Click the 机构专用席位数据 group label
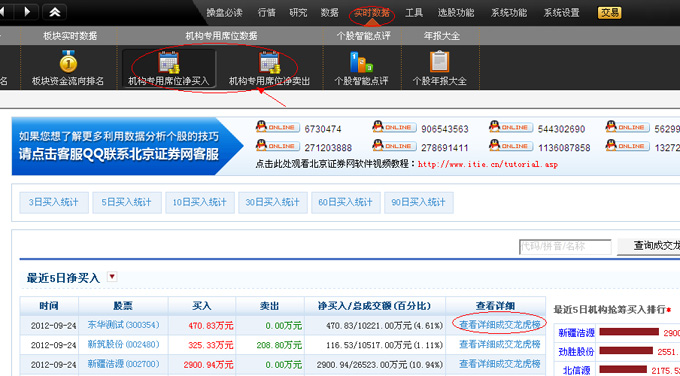 (x=222, y=36)
